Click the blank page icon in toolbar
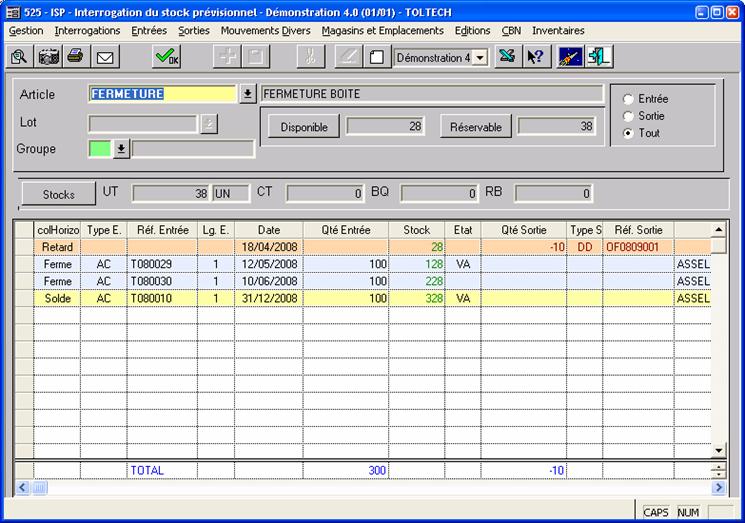Screen dimensions: 745x523 click(377, 57)
